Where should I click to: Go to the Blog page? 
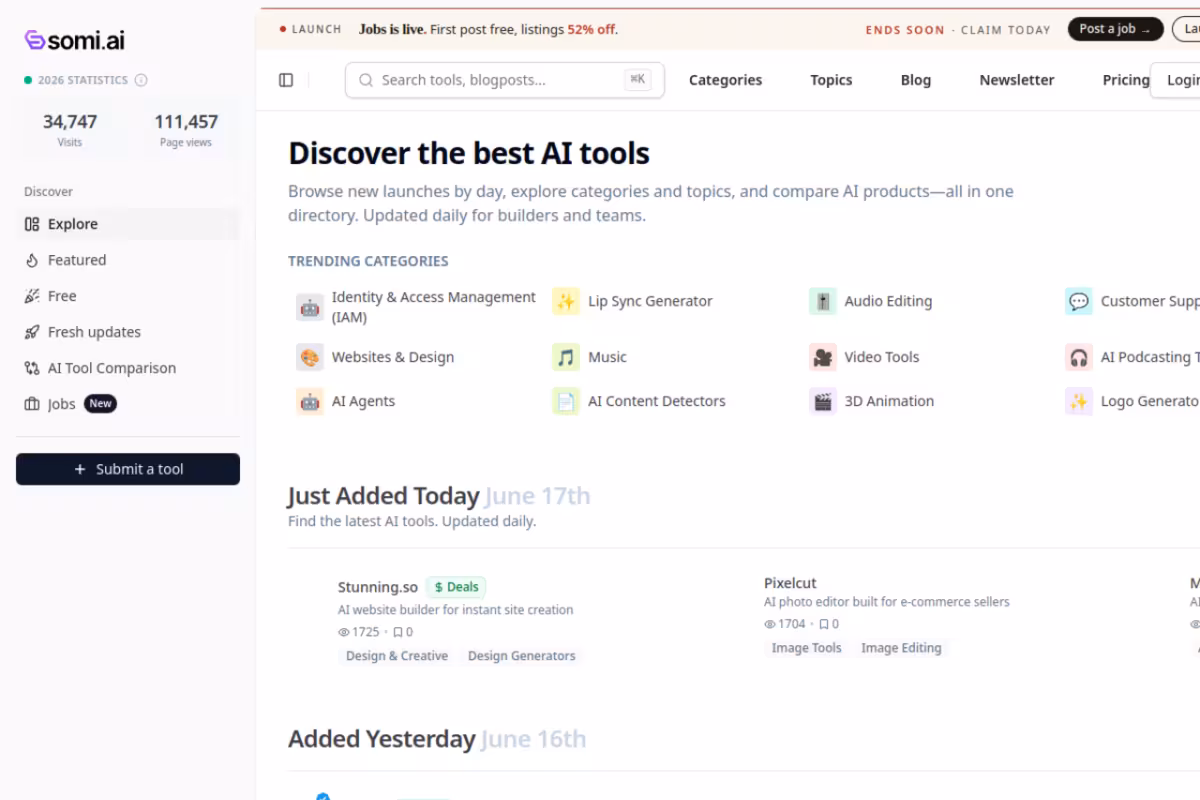pos(915,80)
